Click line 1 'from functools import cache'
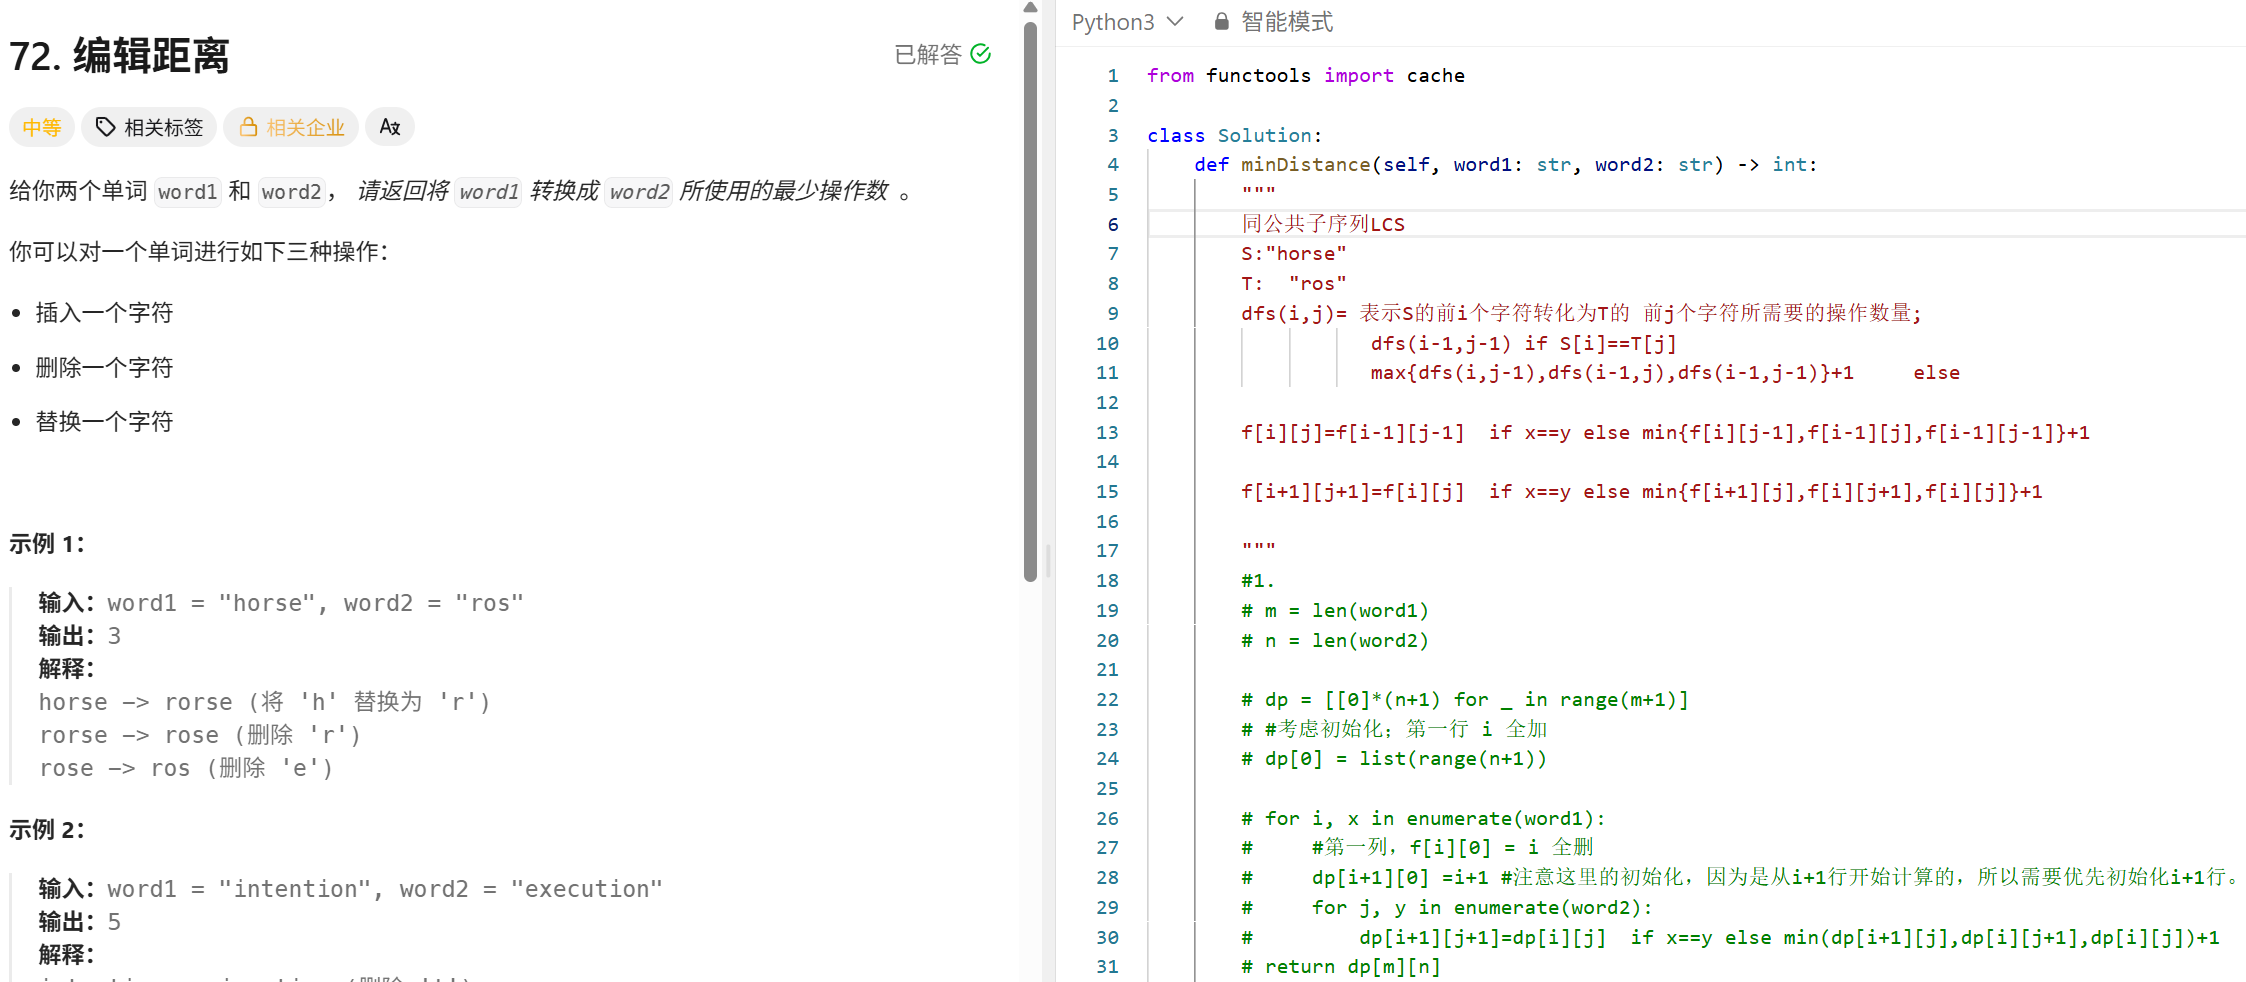 (1305, 76)
